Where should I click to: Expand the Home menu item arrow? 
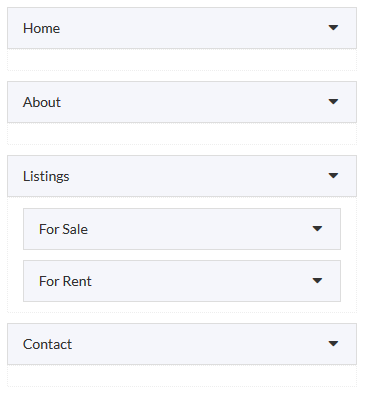point(333,28)
